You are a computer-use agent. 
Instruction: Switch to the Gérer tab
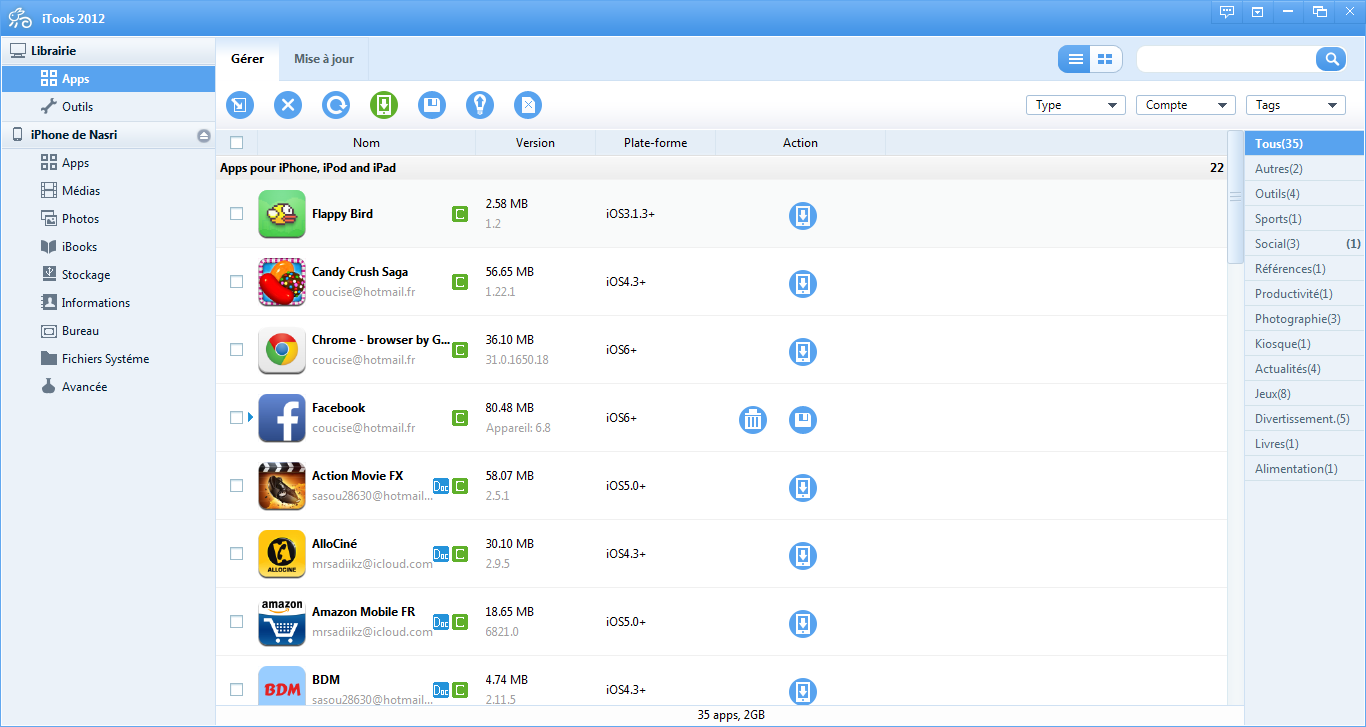[248, 59]
